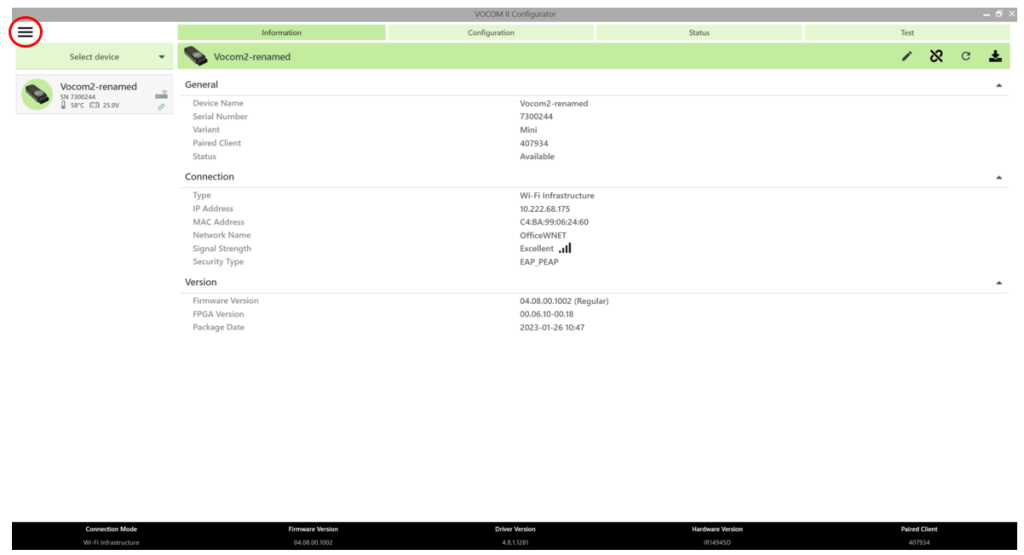
Task: Select the Test tab
Action: pyautogui.click(x=907, y=32)
